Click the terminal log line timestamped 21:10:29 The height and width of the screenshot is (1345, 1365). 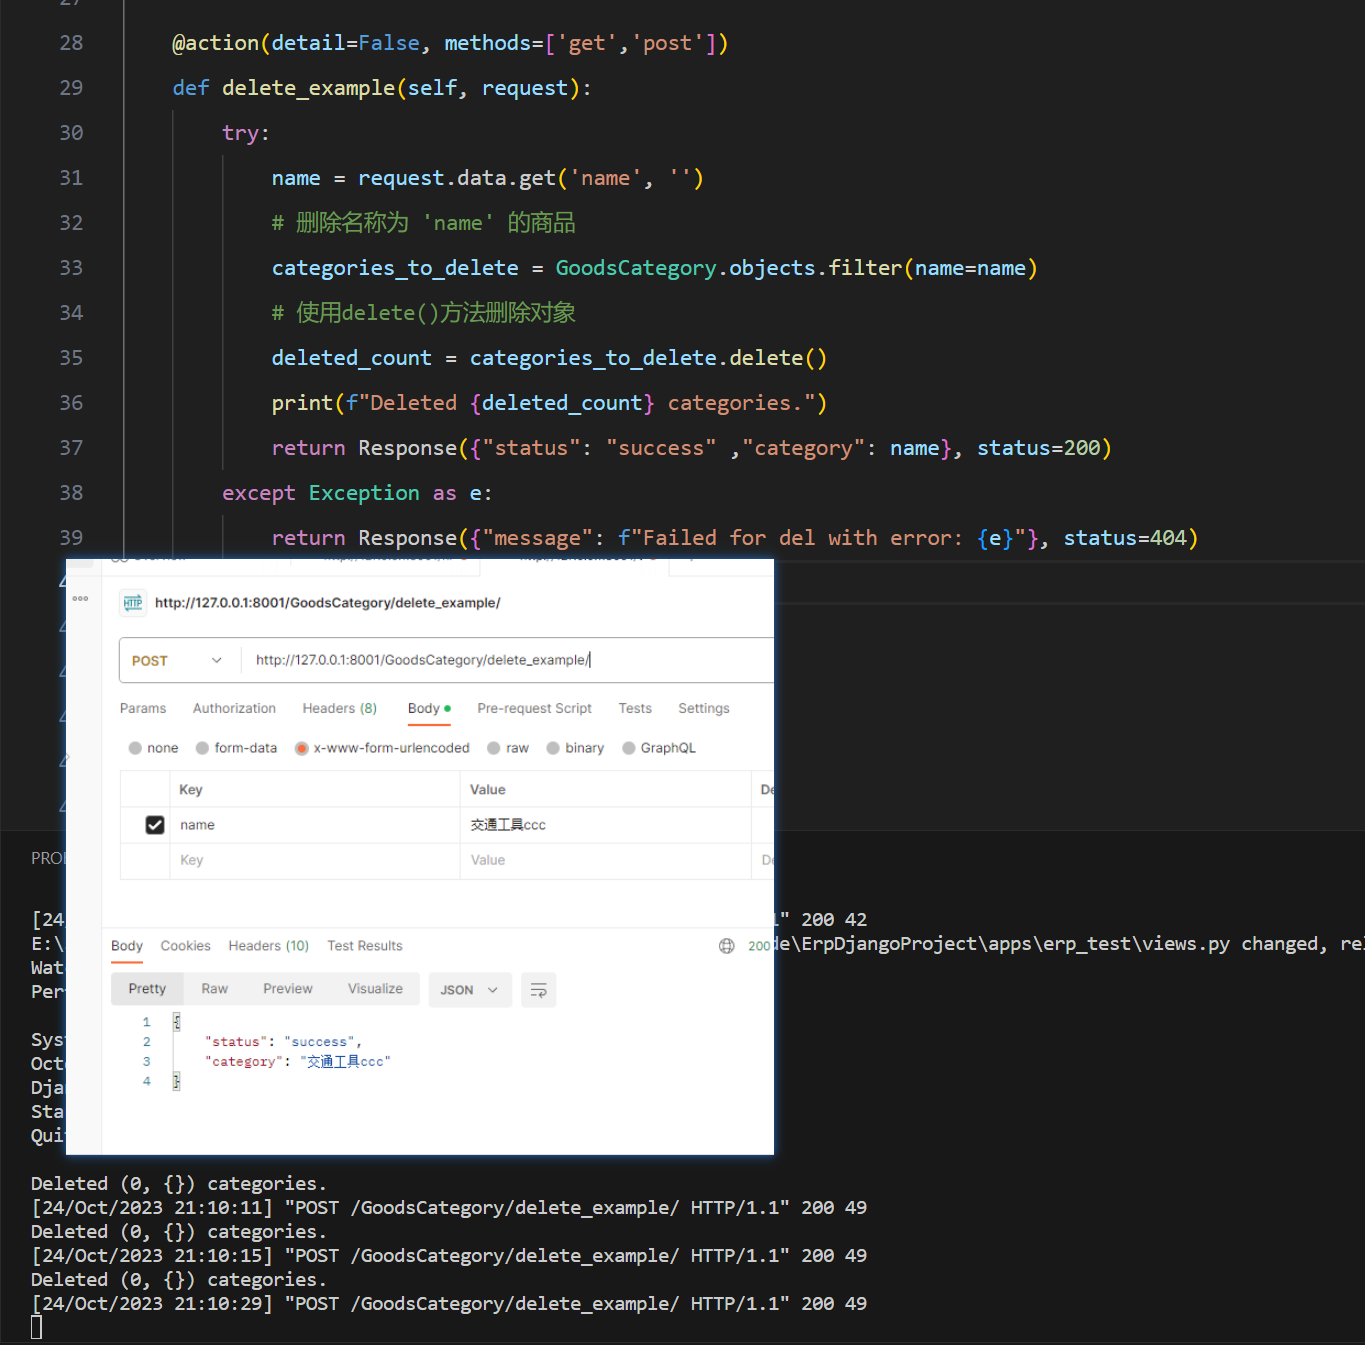(x=449, y=1304)
